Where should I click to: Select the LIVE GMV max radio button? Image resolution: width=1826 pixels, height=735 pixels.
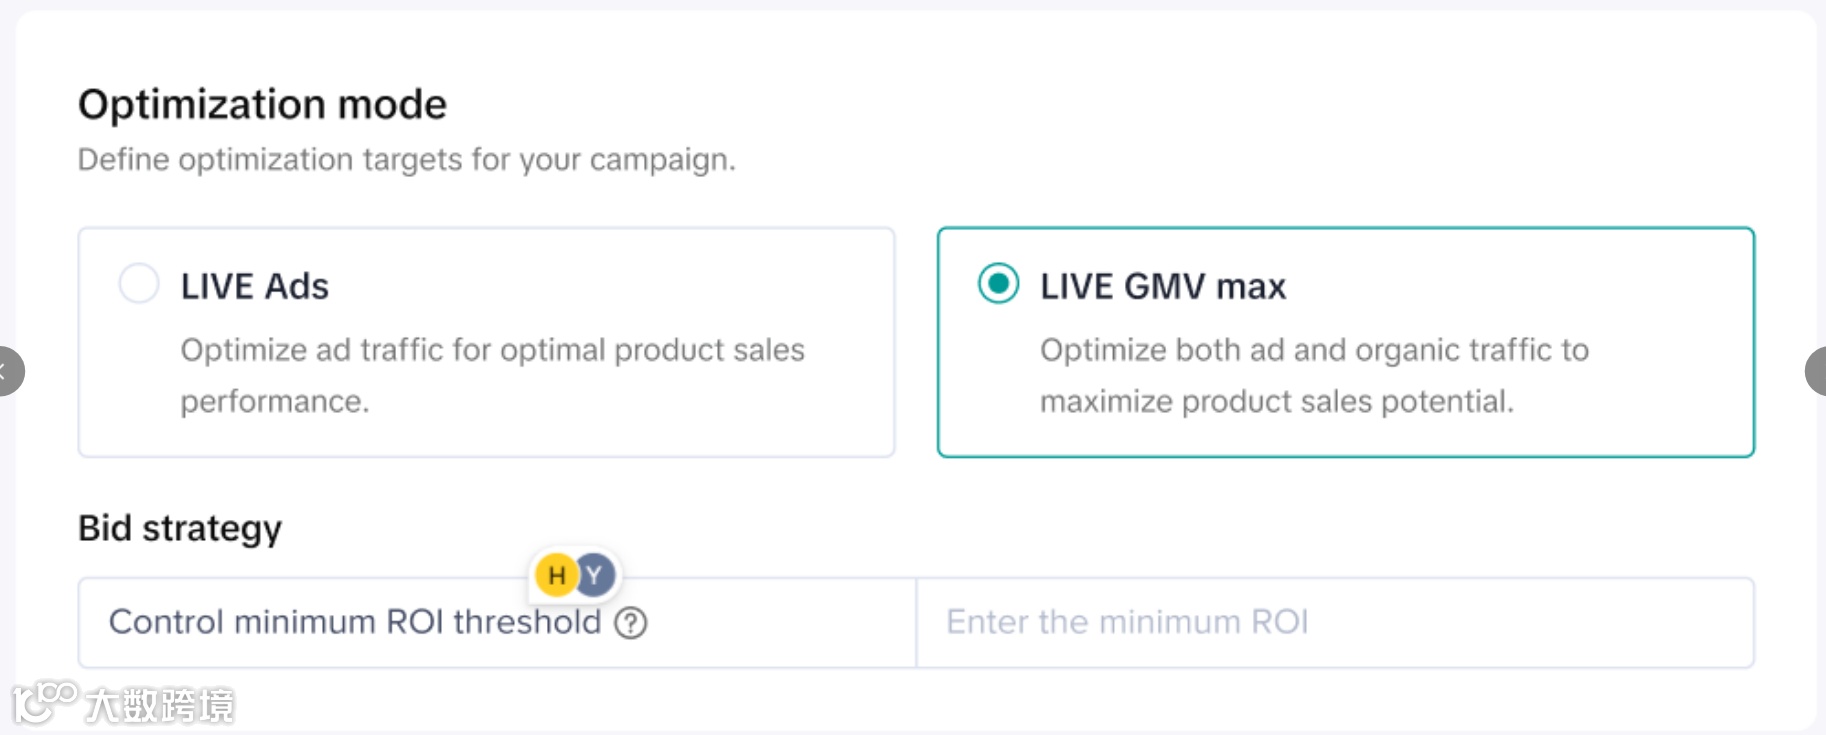pos(998,284)
